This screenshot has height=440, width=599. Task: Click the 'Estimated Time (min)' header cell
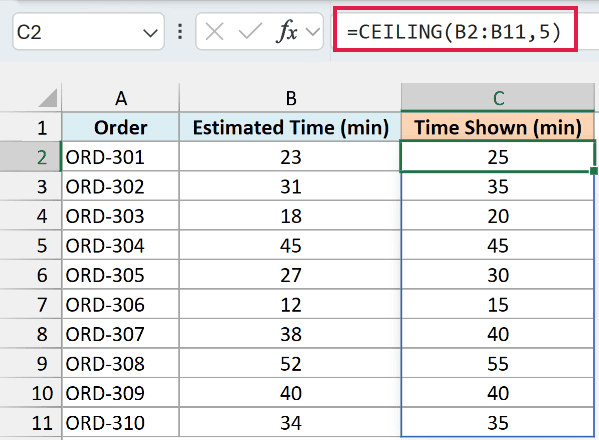(290, 127)
